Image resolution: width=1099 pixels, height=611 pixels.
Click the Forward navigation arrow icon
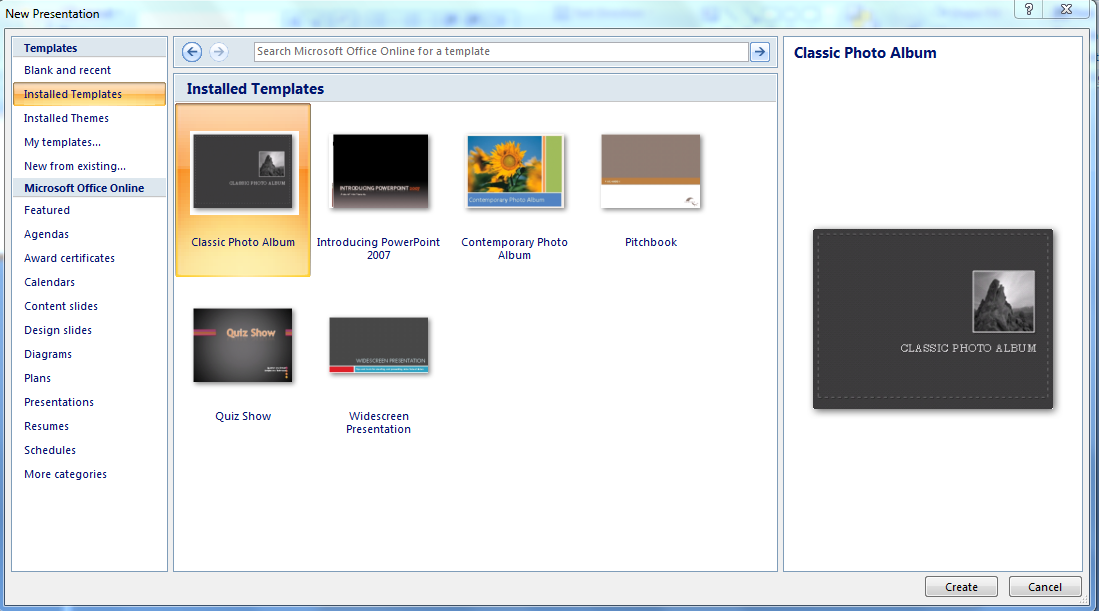coord(219,52)
